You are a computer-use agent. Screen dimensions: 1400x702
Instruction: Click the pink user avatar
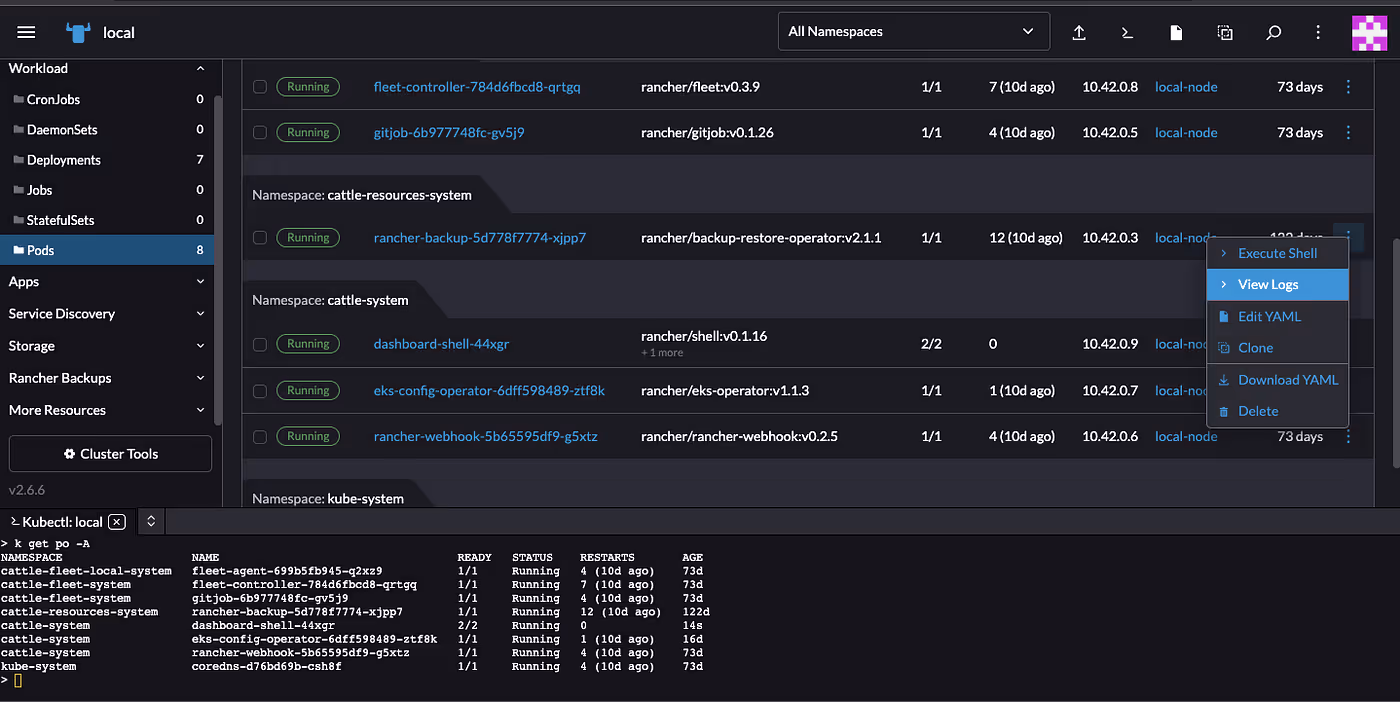[1369, 32]
